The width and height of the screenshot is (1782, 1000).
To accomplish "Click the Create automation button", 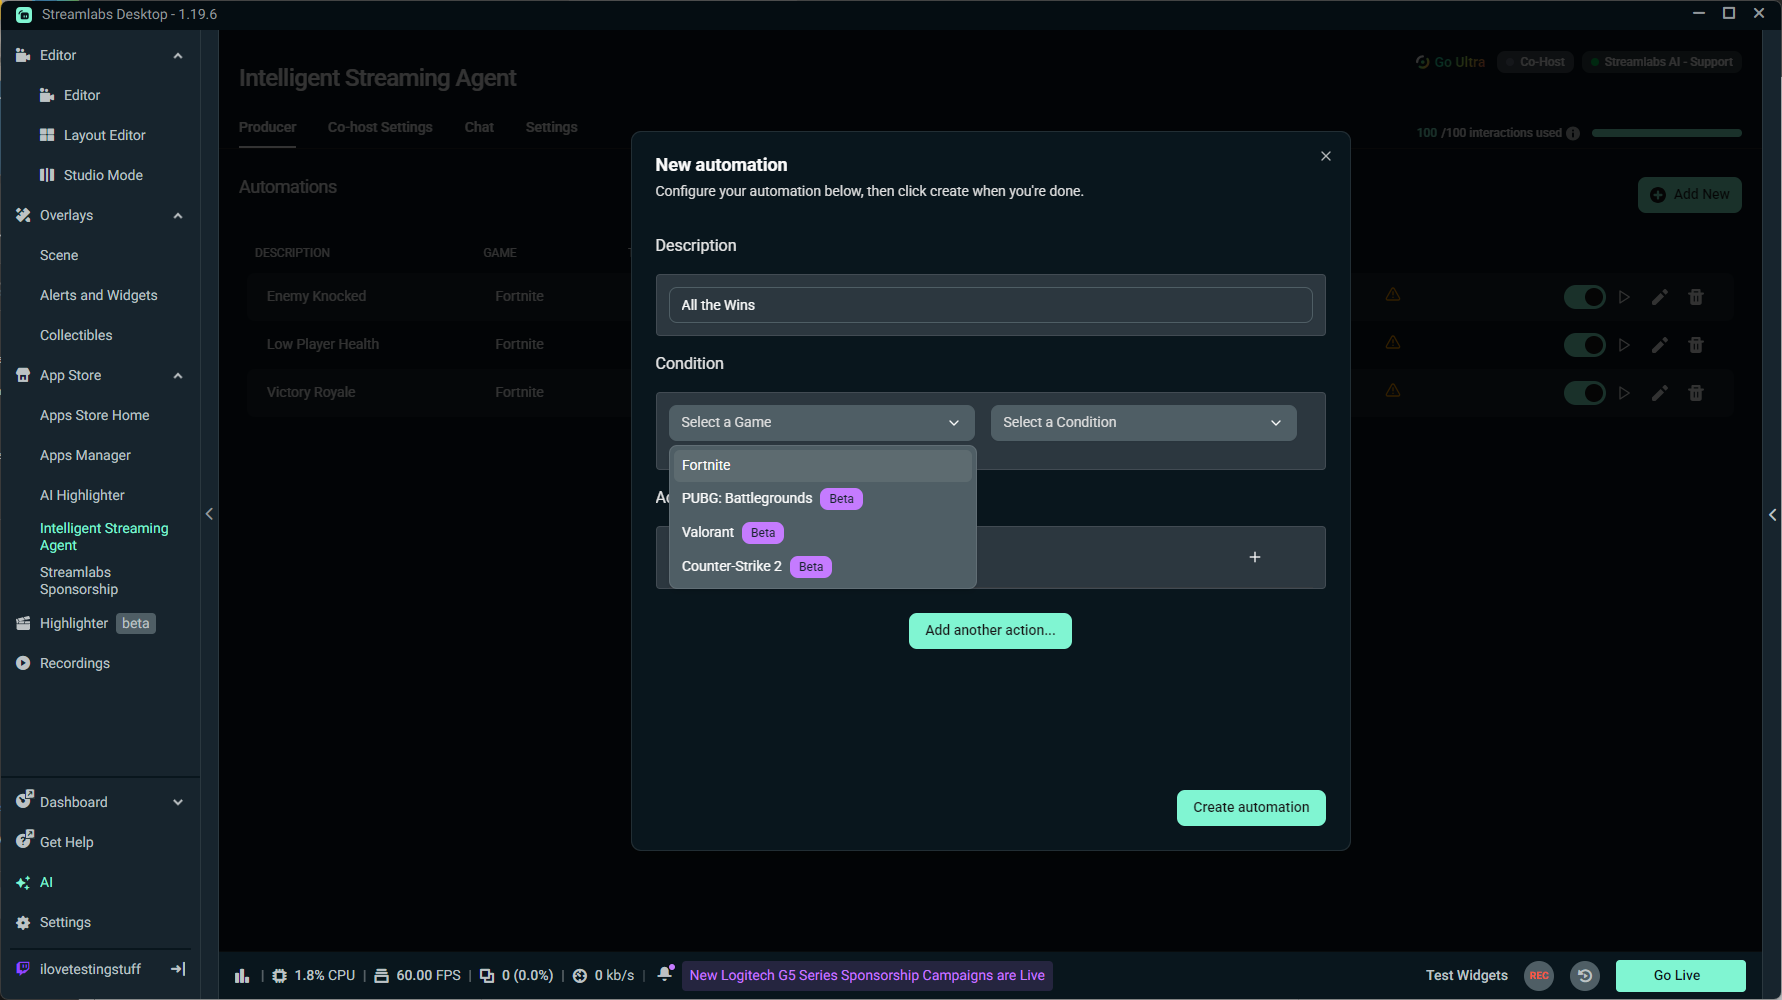I will click(1250, 808).
